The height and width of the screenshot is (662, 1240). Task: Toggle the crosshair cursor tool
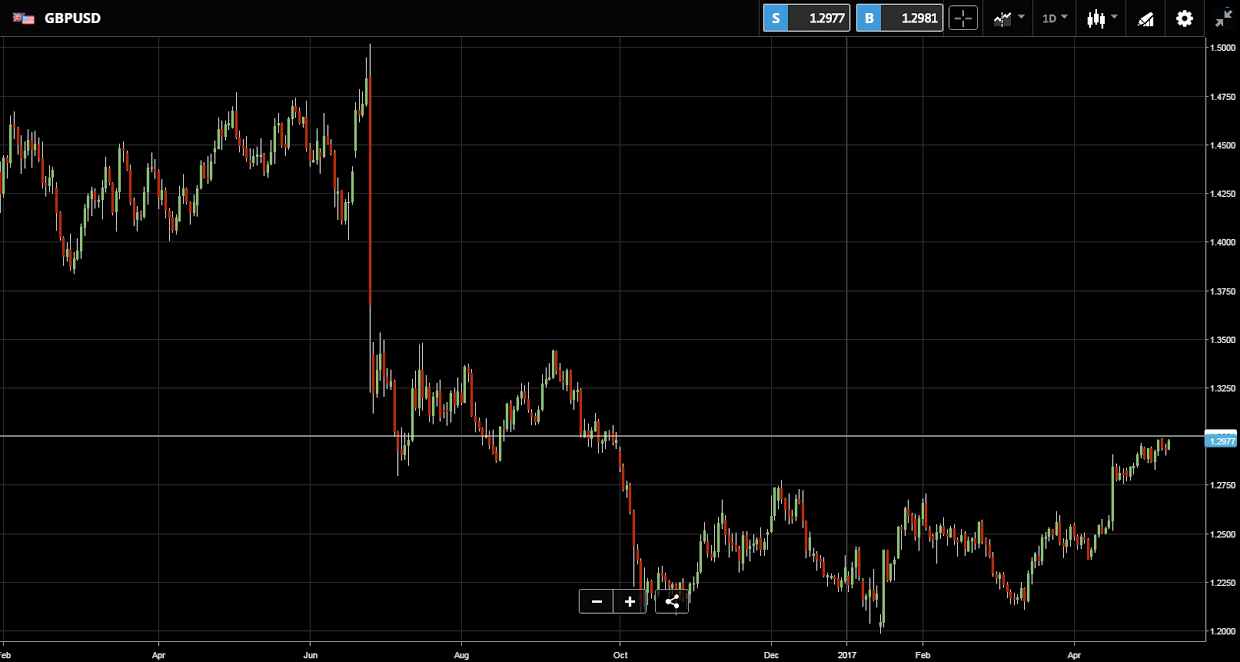click(963, 18)
